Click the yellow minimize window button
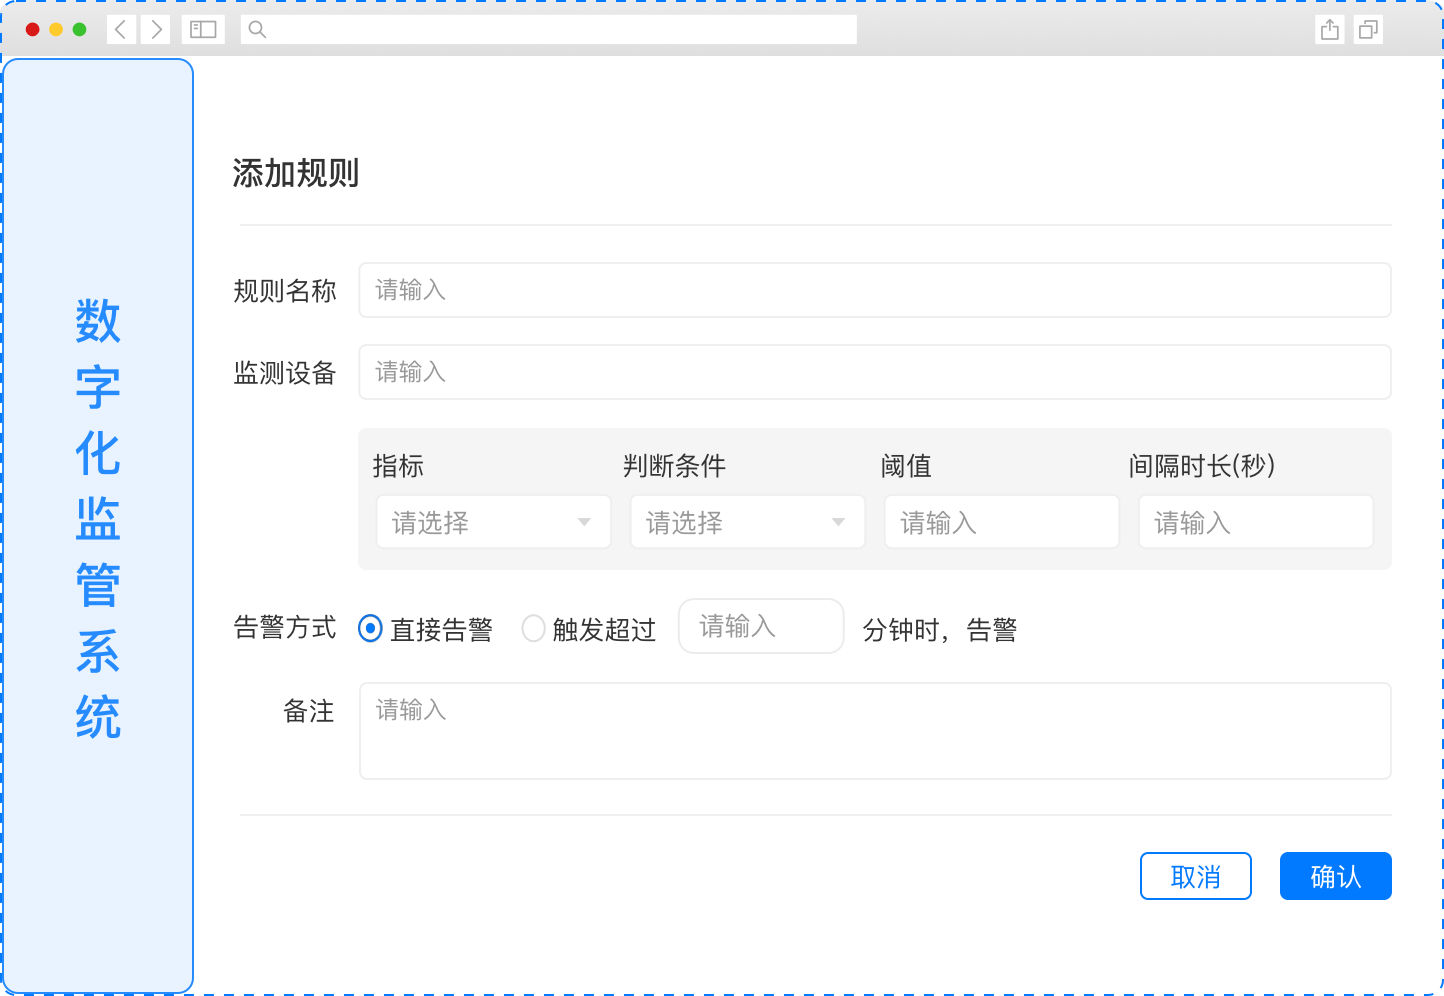Viewport: 1444px width, 996px height. click(x=56, y=29)
